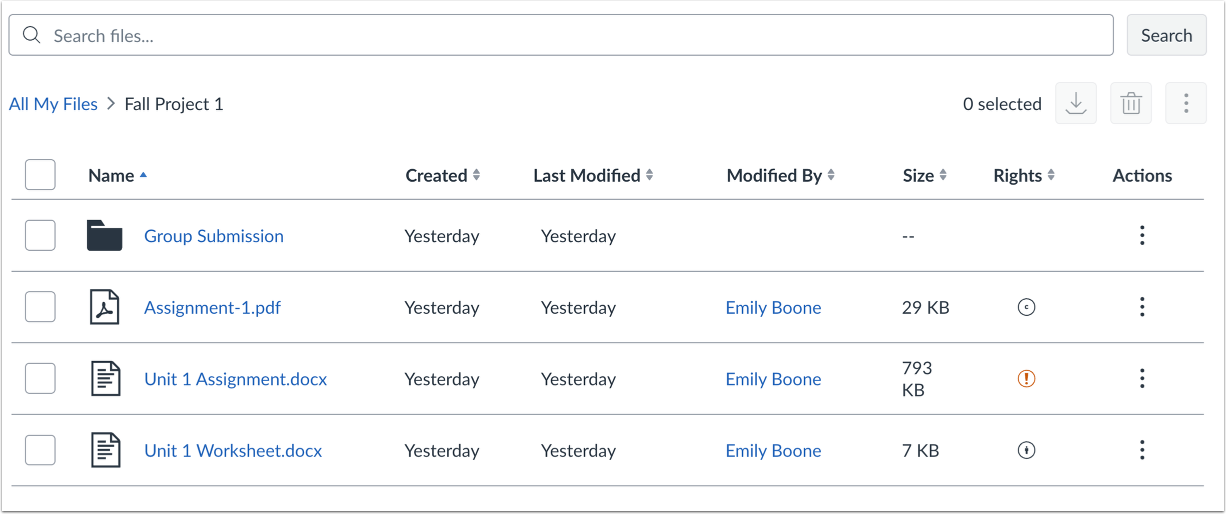1226x514 pixels.
Task: Toggle the select-all checkbox in the header
Action: (x=40, y=175)
